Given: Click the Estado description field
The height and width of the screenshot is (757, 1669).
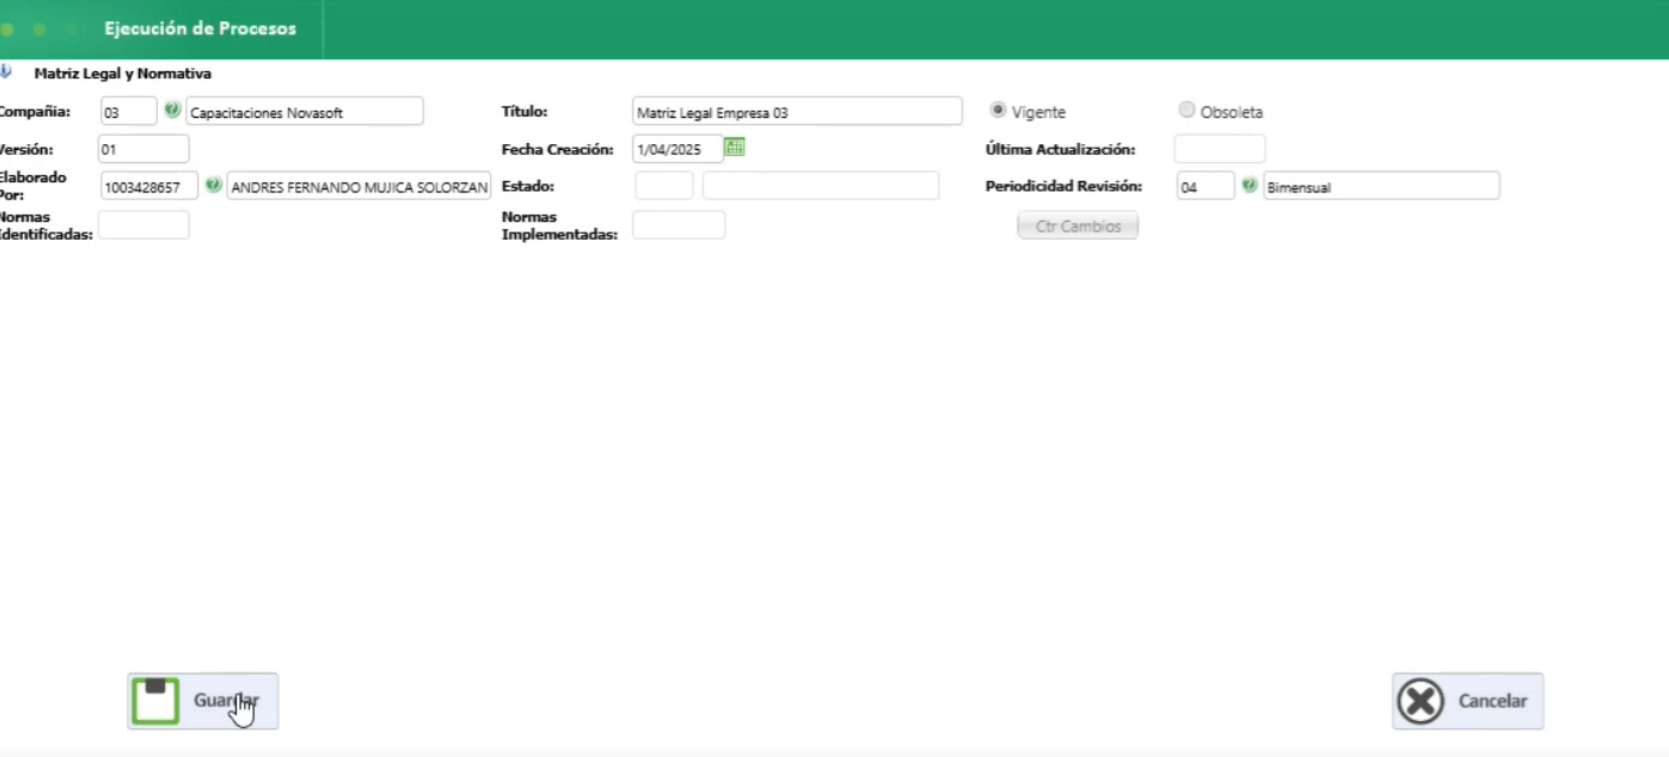Looking at the screenshot, I should point(821,186).
